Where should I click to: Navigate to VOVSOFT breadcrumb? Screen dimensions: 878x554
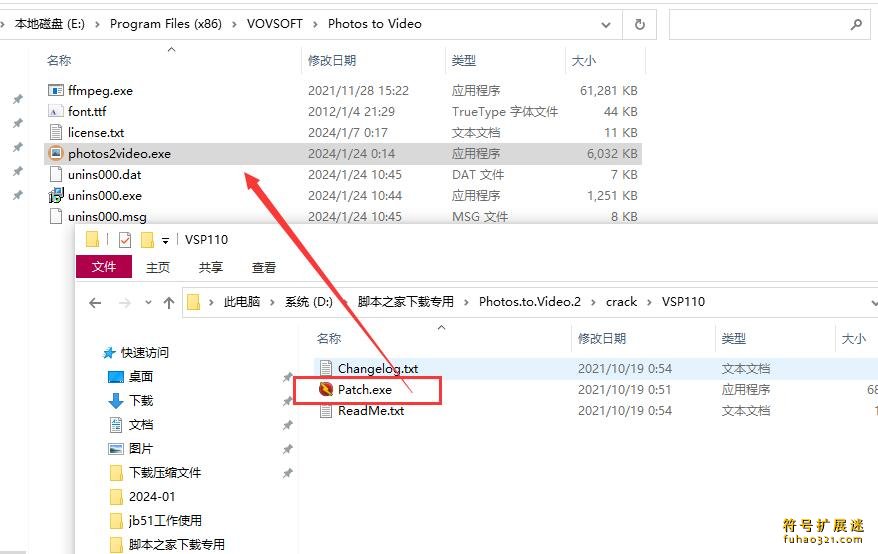click(274, 24)
